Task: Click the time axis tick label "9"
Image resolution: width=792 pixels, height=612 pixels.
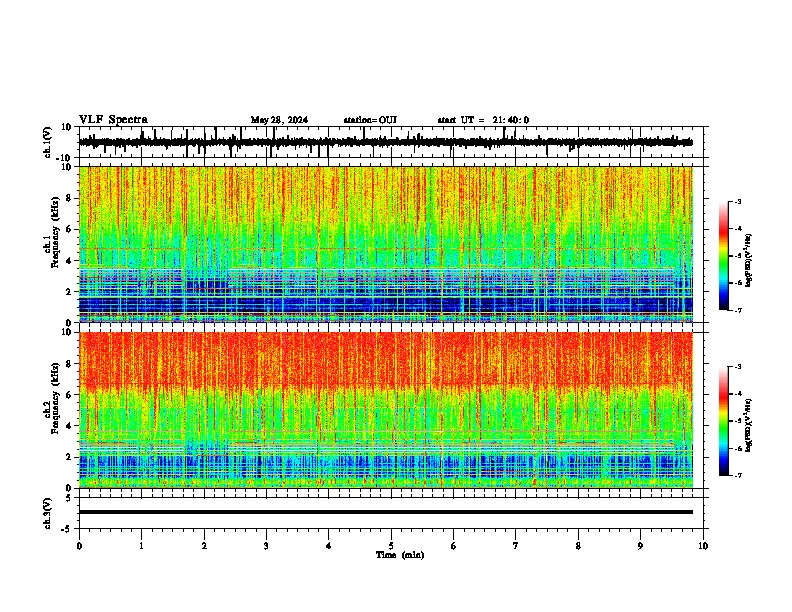Action: point(640,546)
